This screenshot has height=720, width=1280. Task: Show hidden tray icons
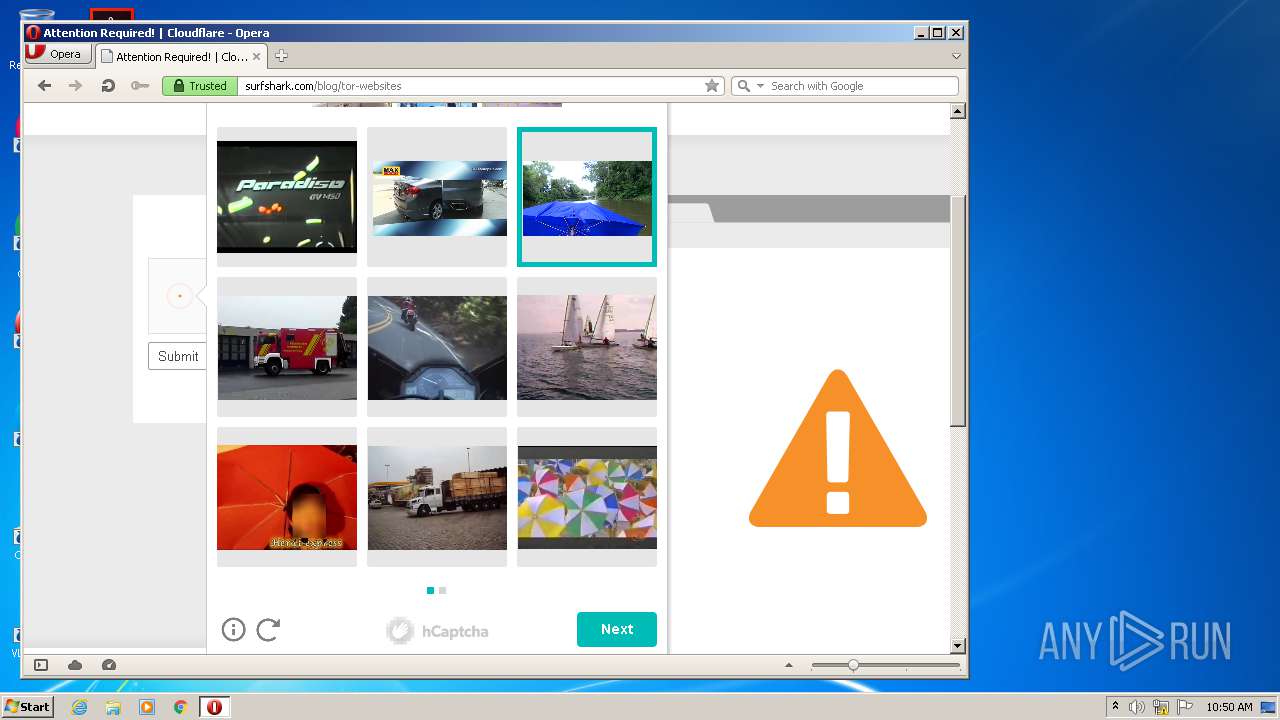click(x=1115, y=707)
